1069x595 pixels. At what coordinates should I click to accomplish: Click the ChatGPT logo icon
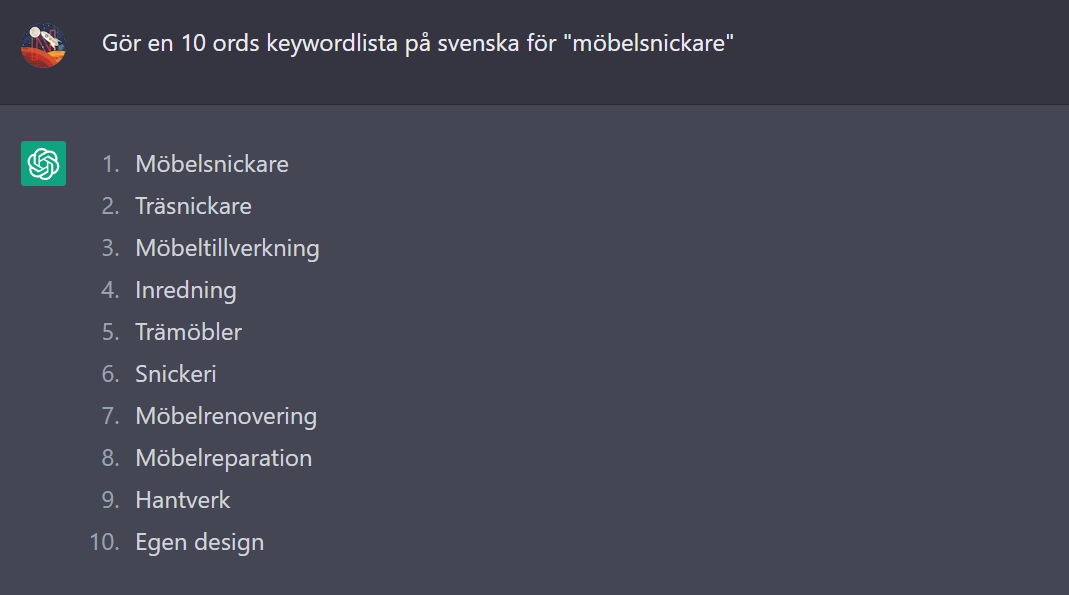click(43, 164)
